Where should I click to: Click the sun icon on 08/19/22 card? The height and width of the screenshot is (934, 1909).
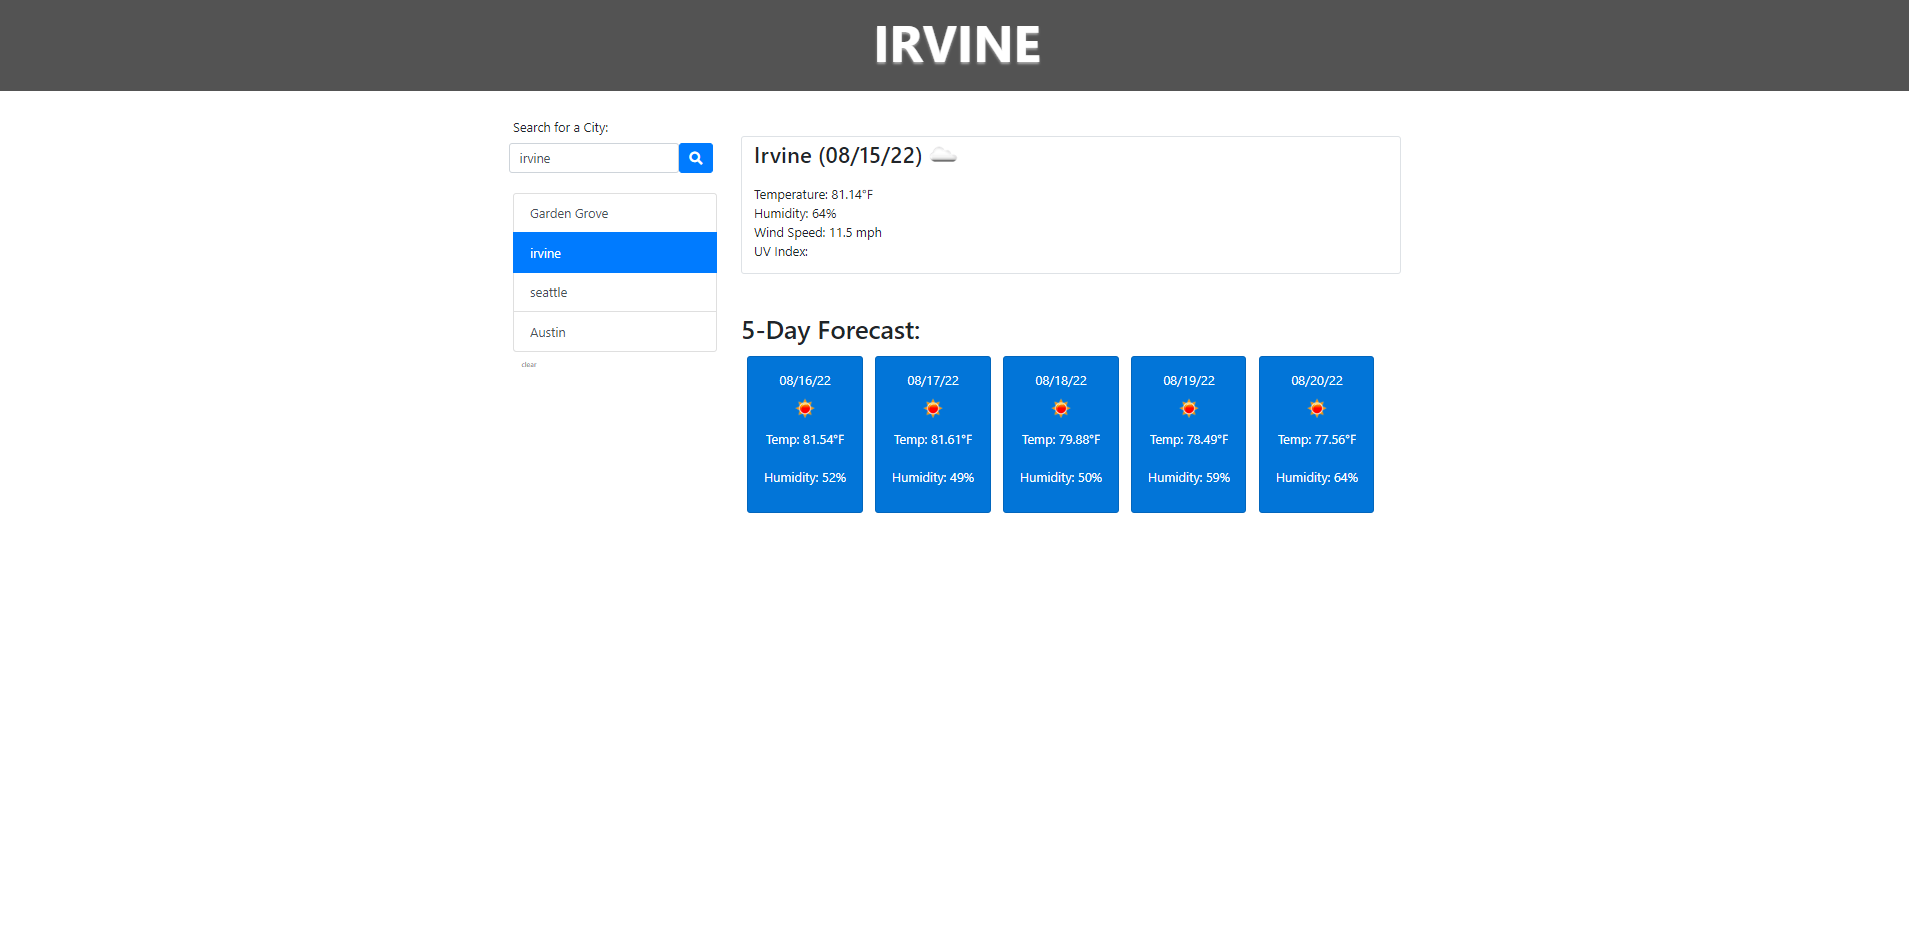tap(1188, 408)
